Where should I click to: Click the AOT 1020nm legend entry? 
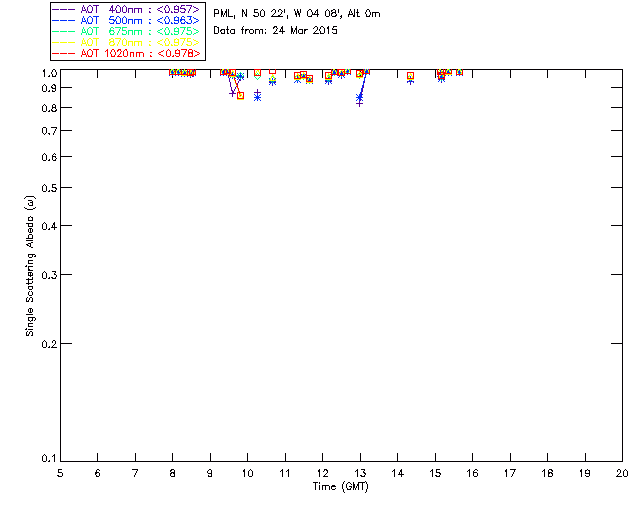click(x=126, y=53)
